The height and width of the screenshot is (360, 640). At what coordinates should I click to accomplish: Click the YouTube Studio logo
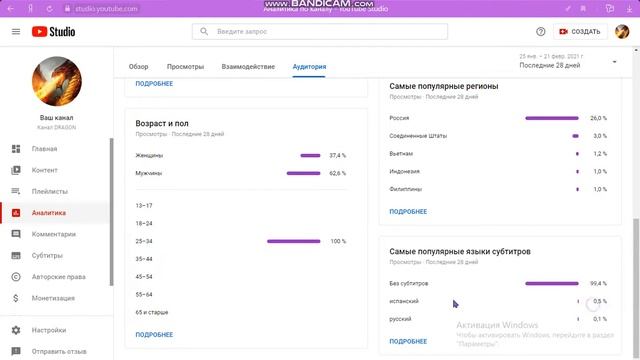tap(53, 31)
